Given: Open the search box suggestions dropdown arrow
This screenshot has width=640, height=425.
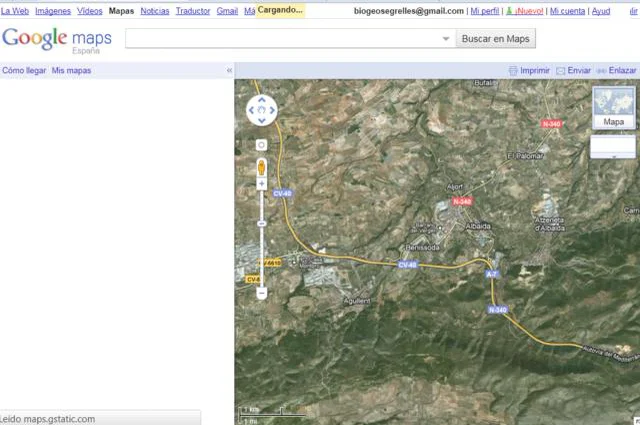Looking at the screenshot, I should [446, 39].
